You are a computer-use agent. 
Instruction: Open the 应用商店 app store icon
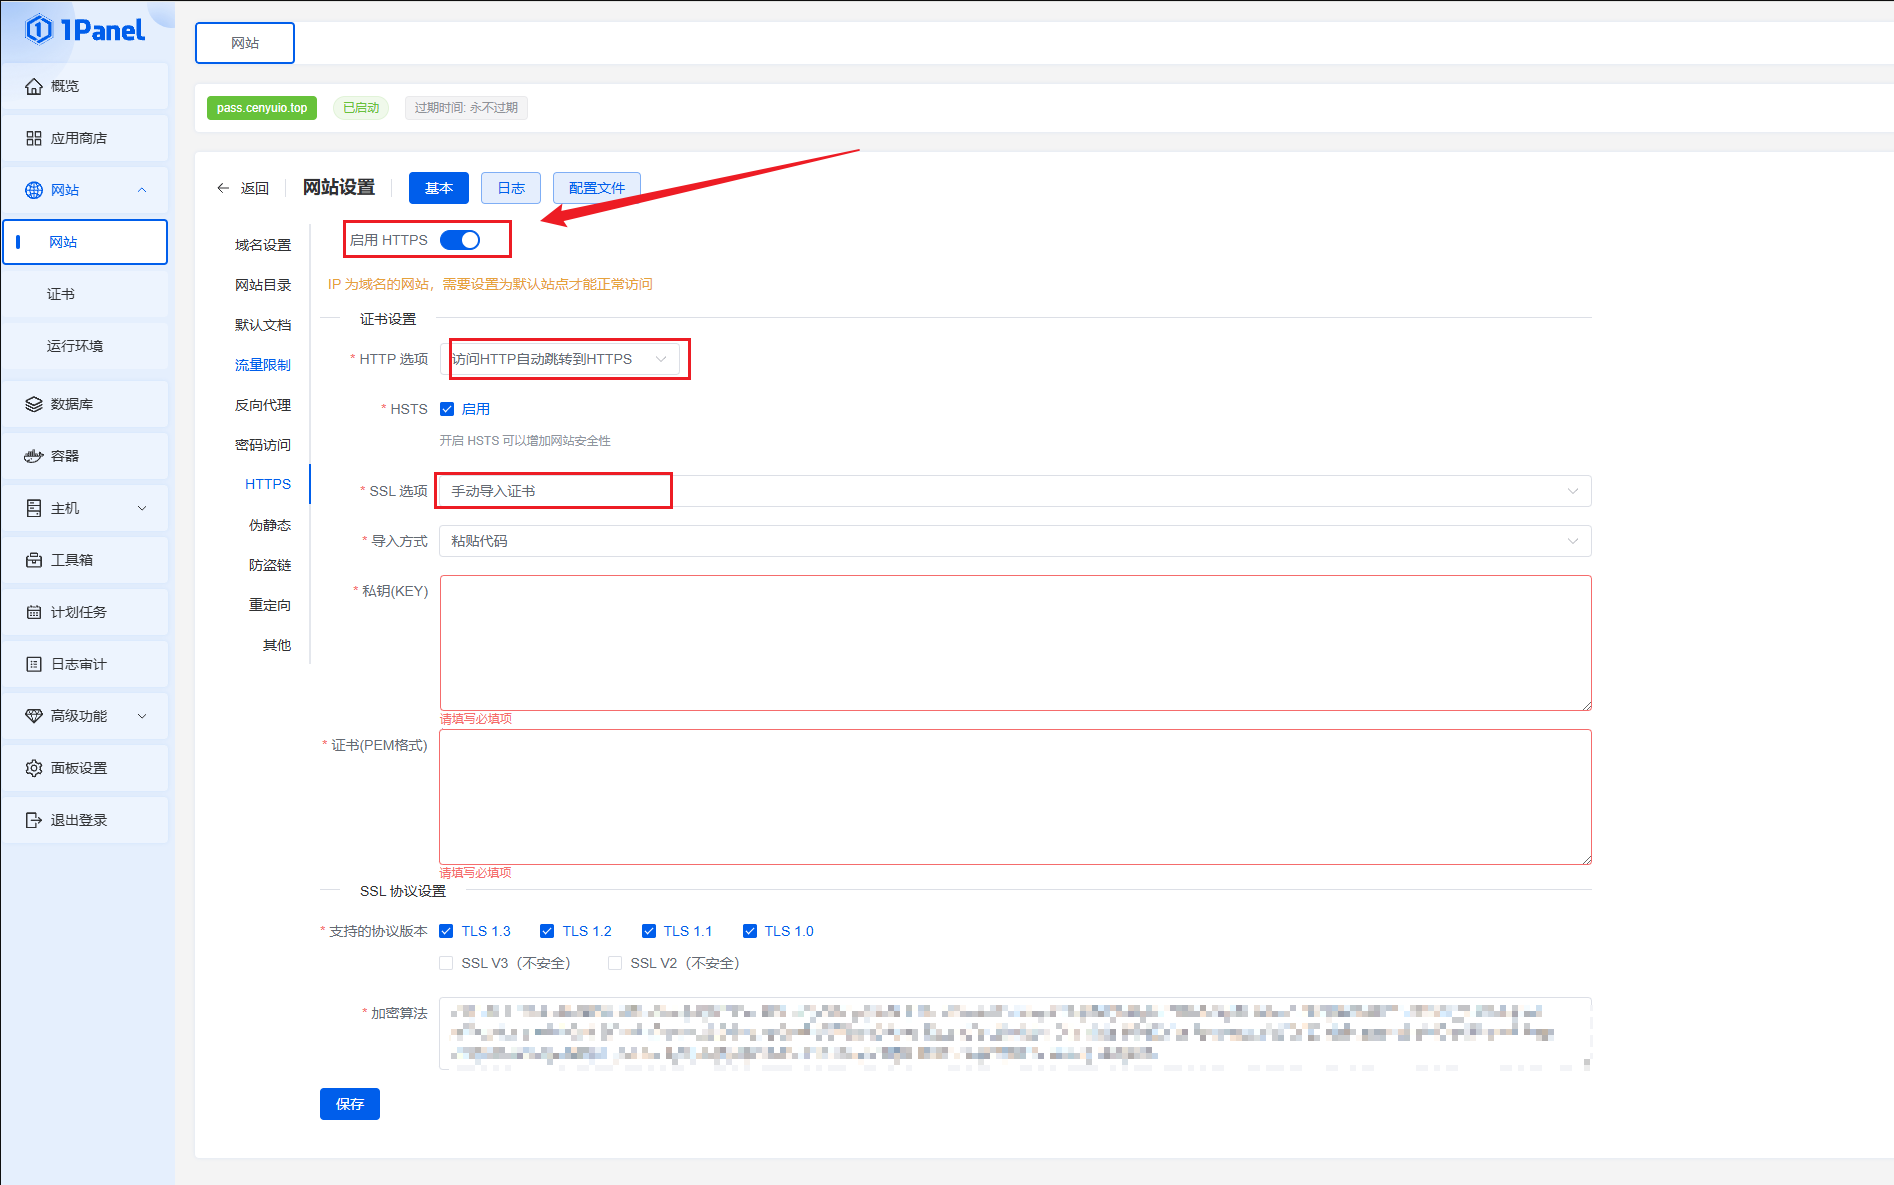click(34, 138)
